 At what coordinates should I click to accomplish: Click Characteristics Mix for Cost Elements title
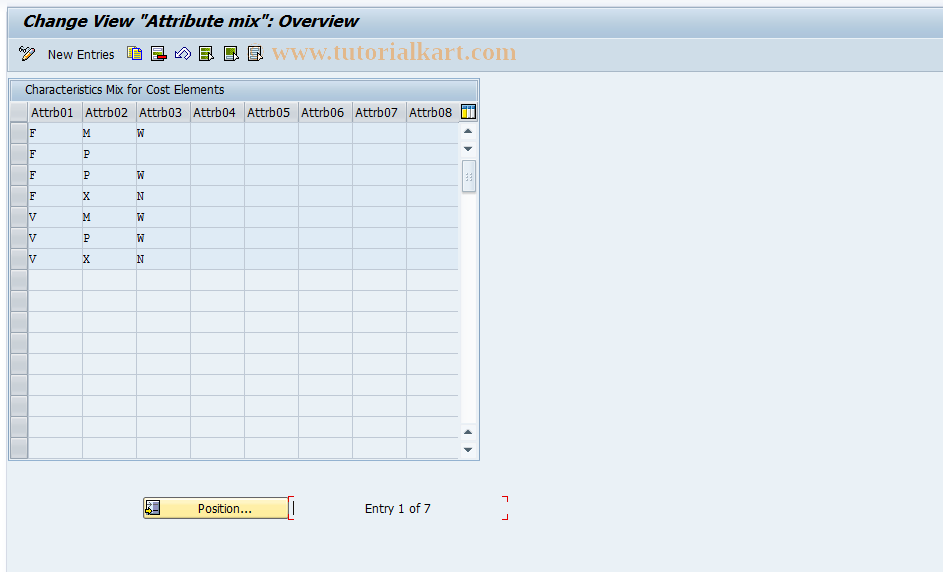pyautogui.click(x=124, y=90)
